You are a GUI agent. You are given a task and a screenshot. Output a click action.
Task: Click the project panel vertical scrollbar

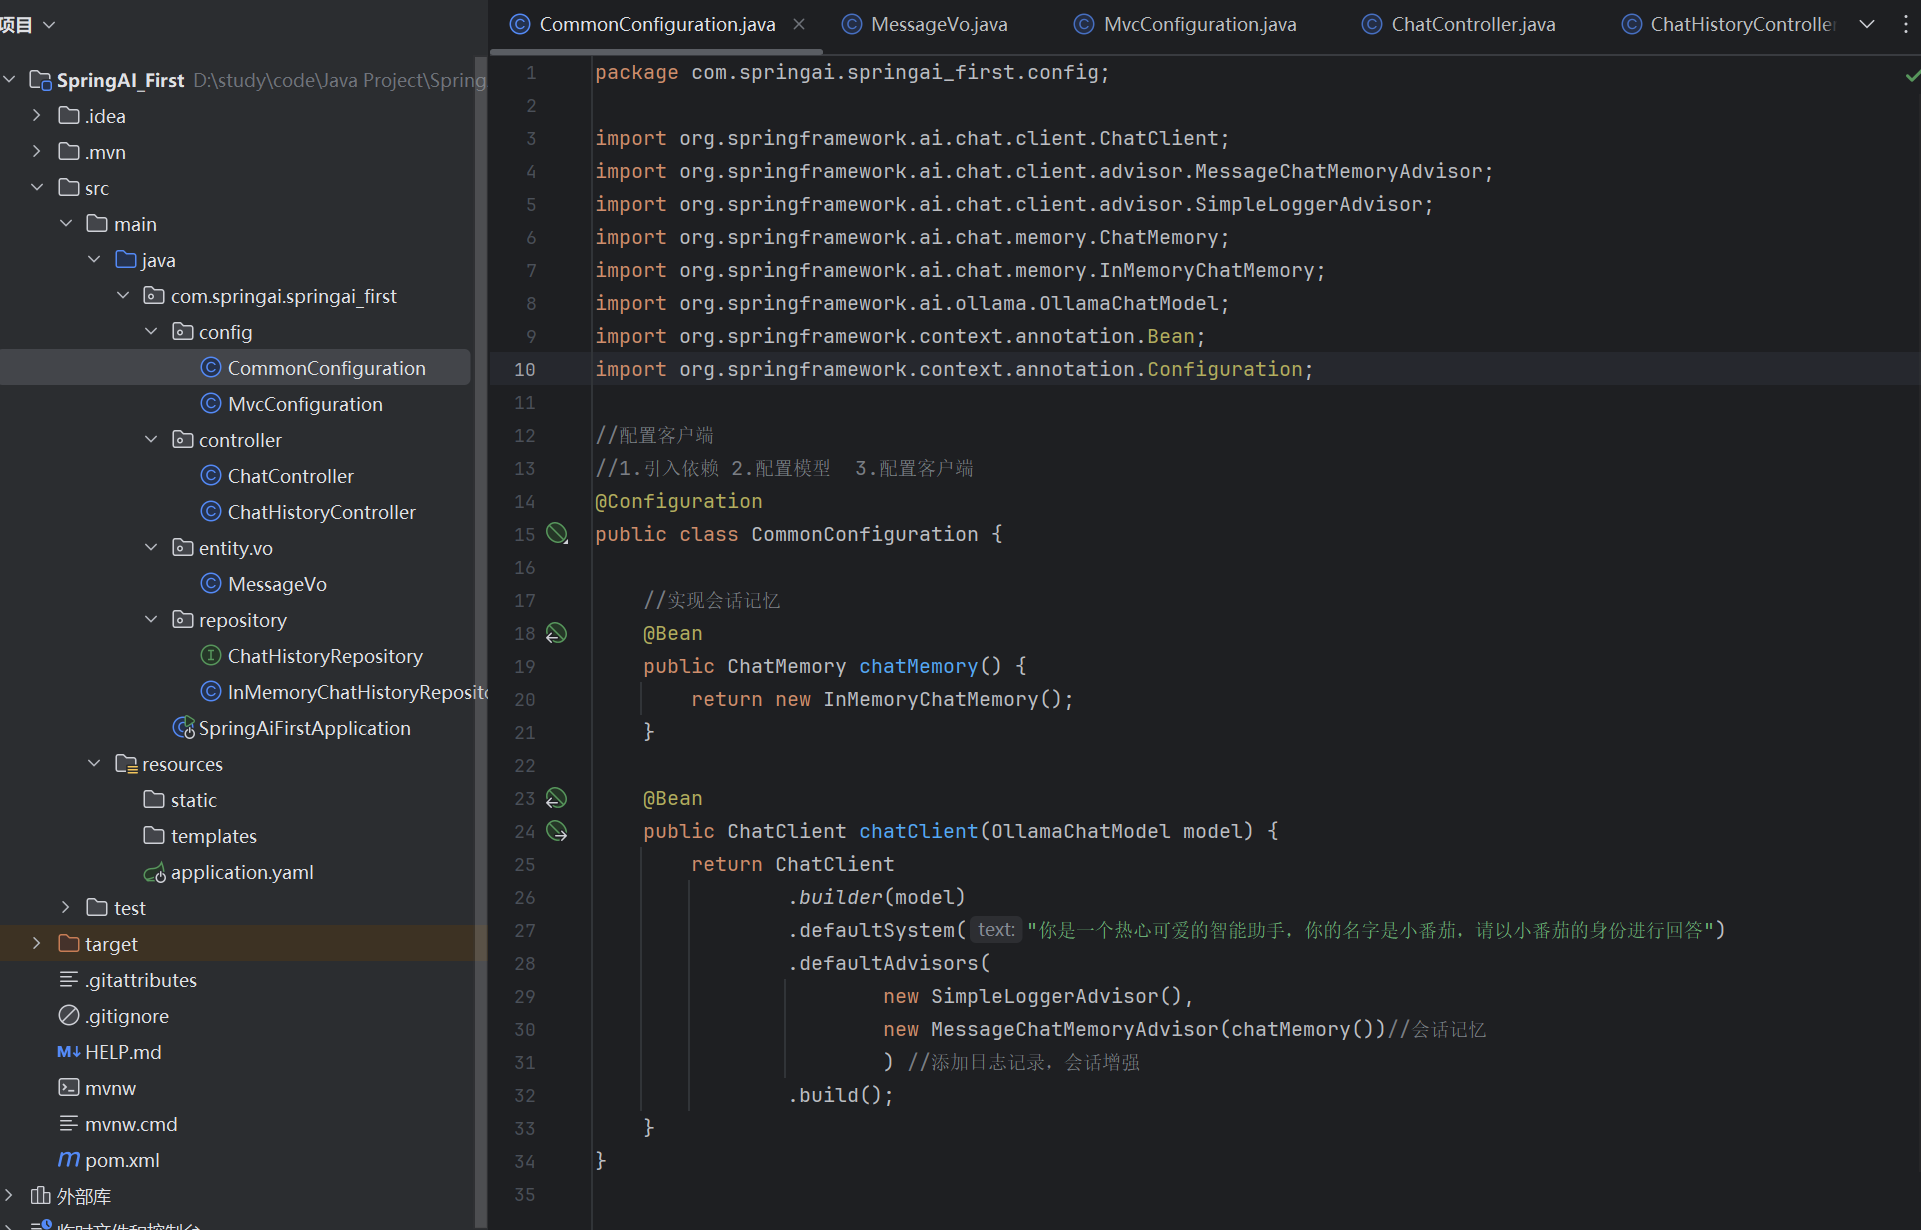(481, 640)
